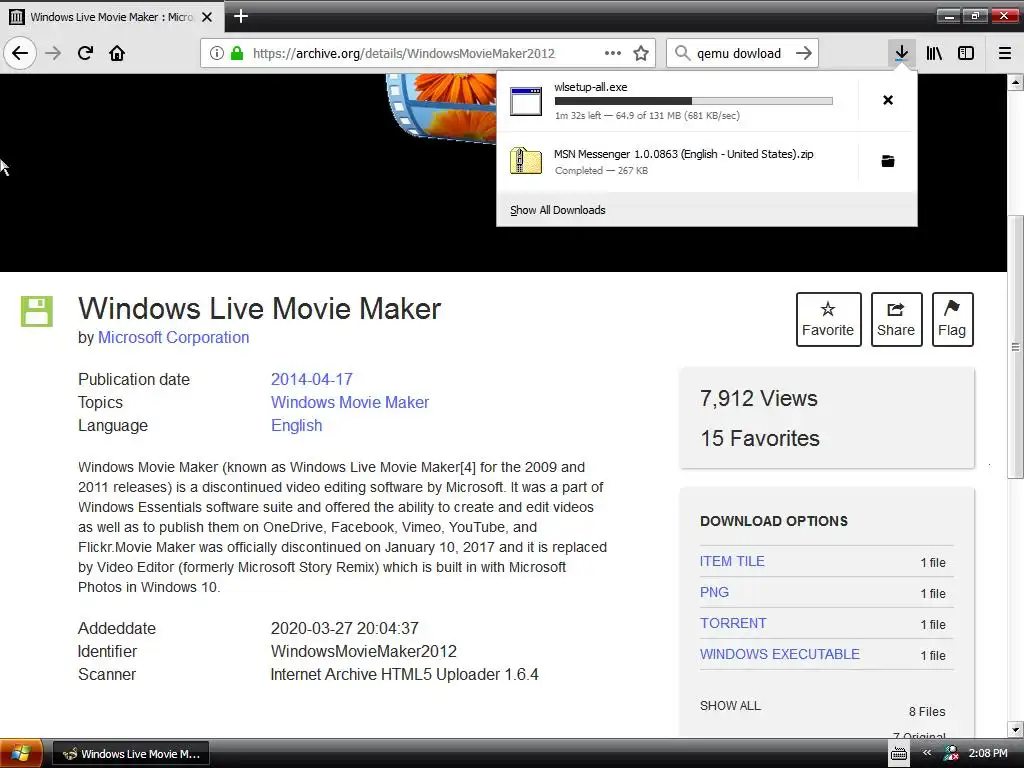Click the DOWNLOAD OPTIONS heading
The width and height of the screenshot is (1024, 768).
tap(774, 521)
